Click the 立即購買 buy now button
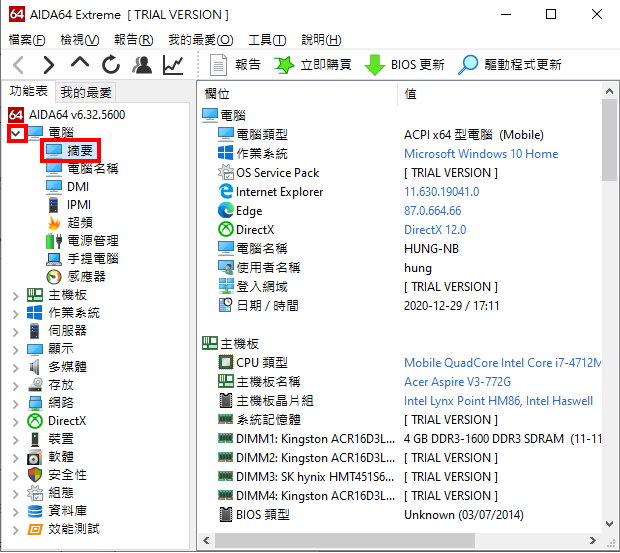Viewport: 620px width, 553px height. pos(313,65)
